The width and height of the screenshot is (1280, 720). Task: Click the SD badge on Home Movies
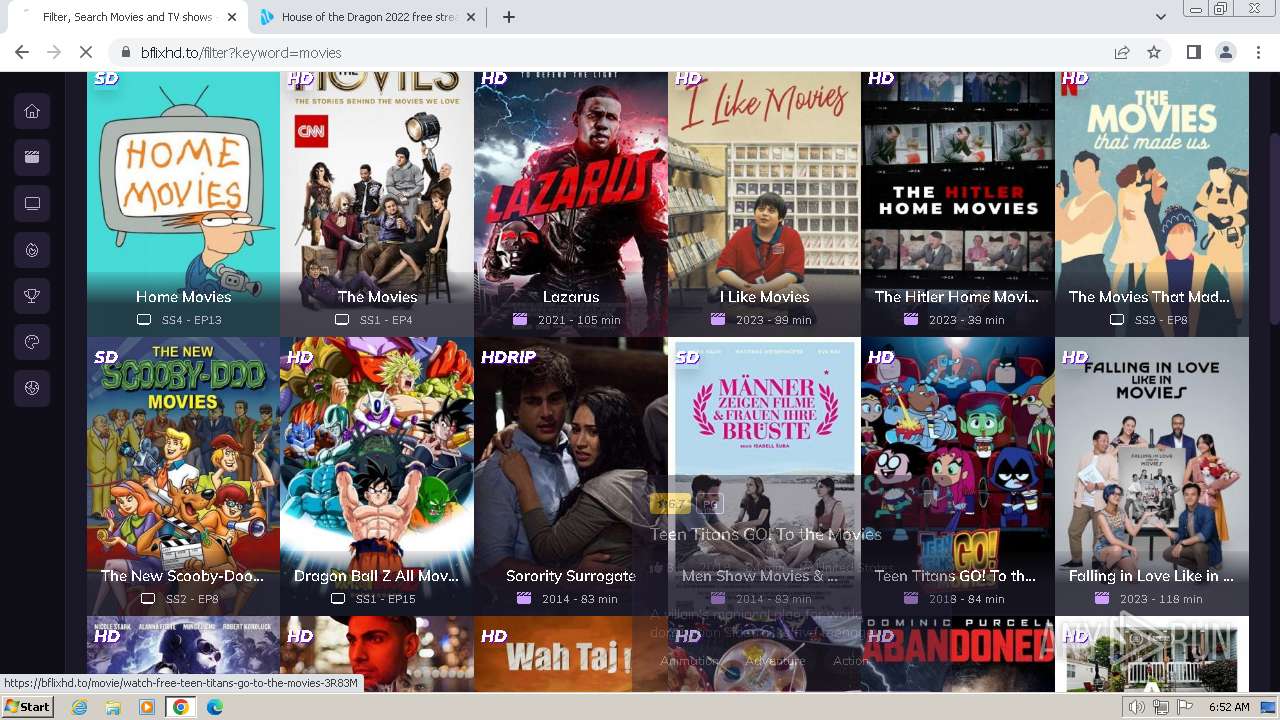click(106, 78)
